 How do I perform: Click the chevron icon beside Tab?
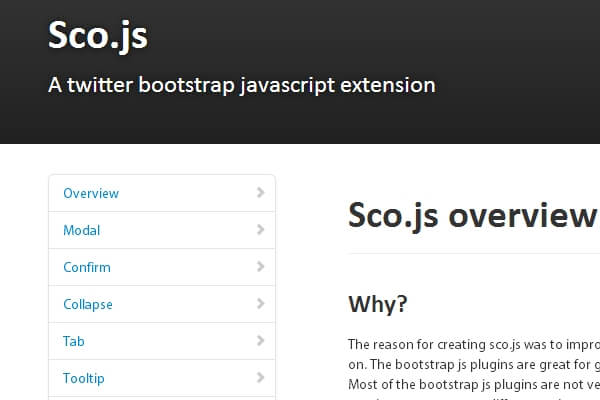click(260, 341)
